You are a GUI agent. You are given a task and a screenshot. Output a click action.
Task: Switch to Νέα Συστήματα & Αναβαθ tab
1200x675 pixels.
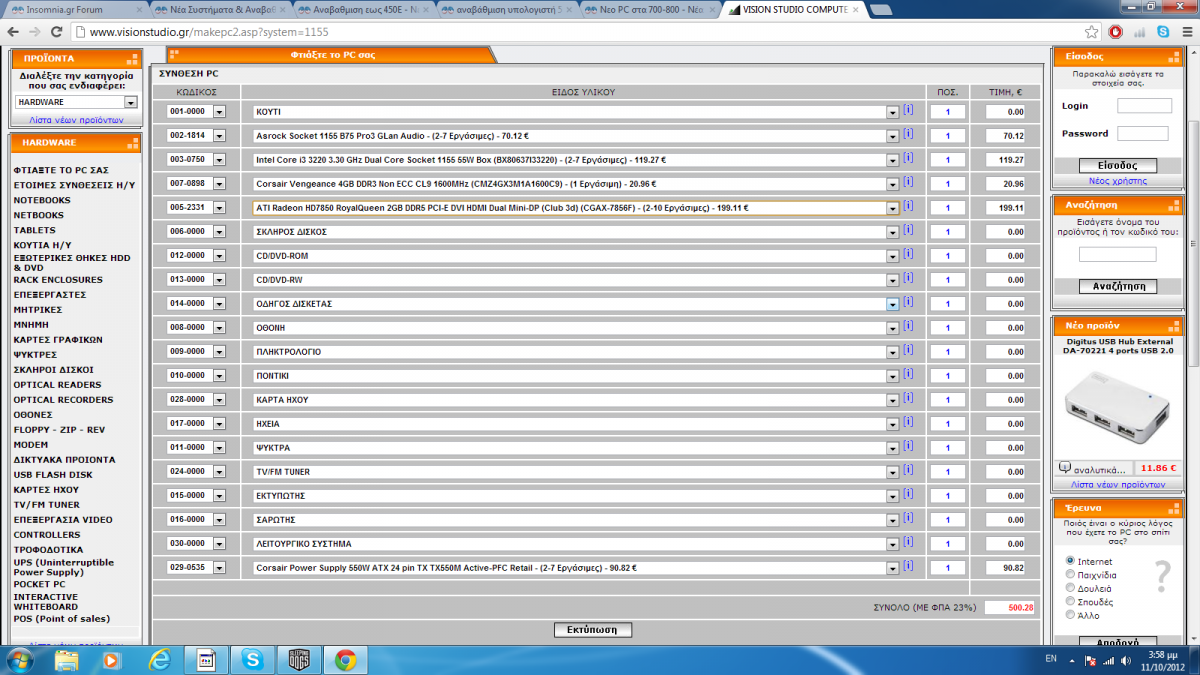[222, 9]
